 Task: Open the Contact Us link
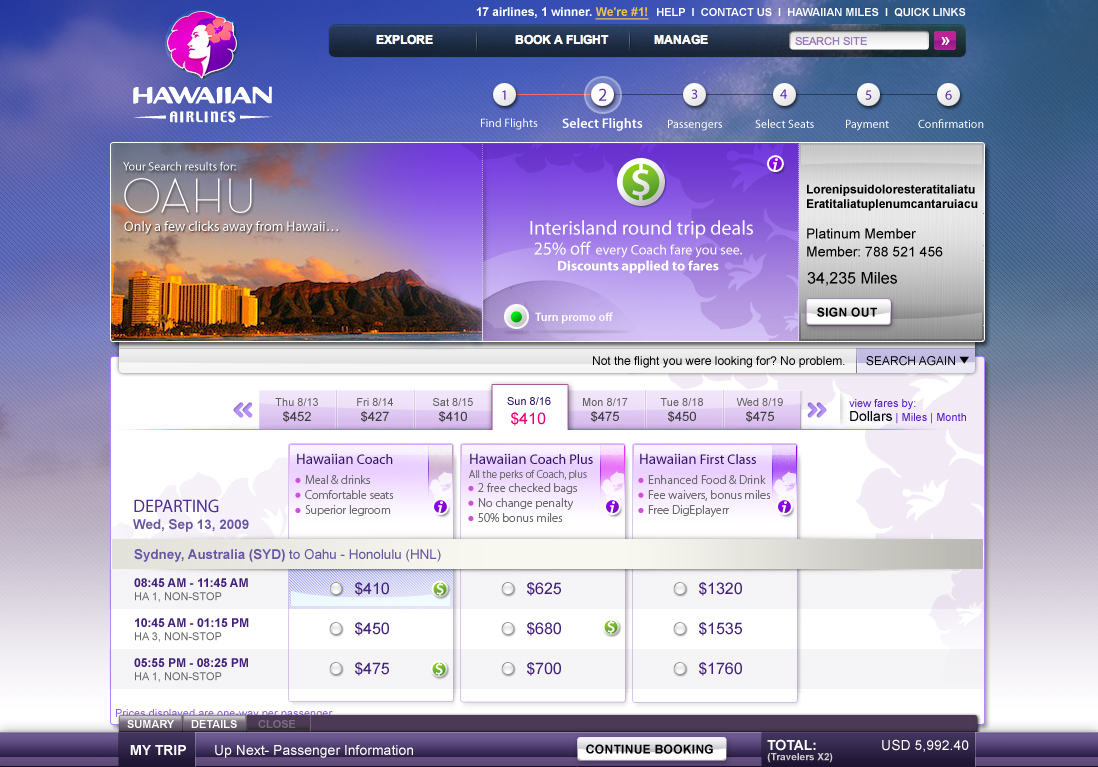[736, 12]
